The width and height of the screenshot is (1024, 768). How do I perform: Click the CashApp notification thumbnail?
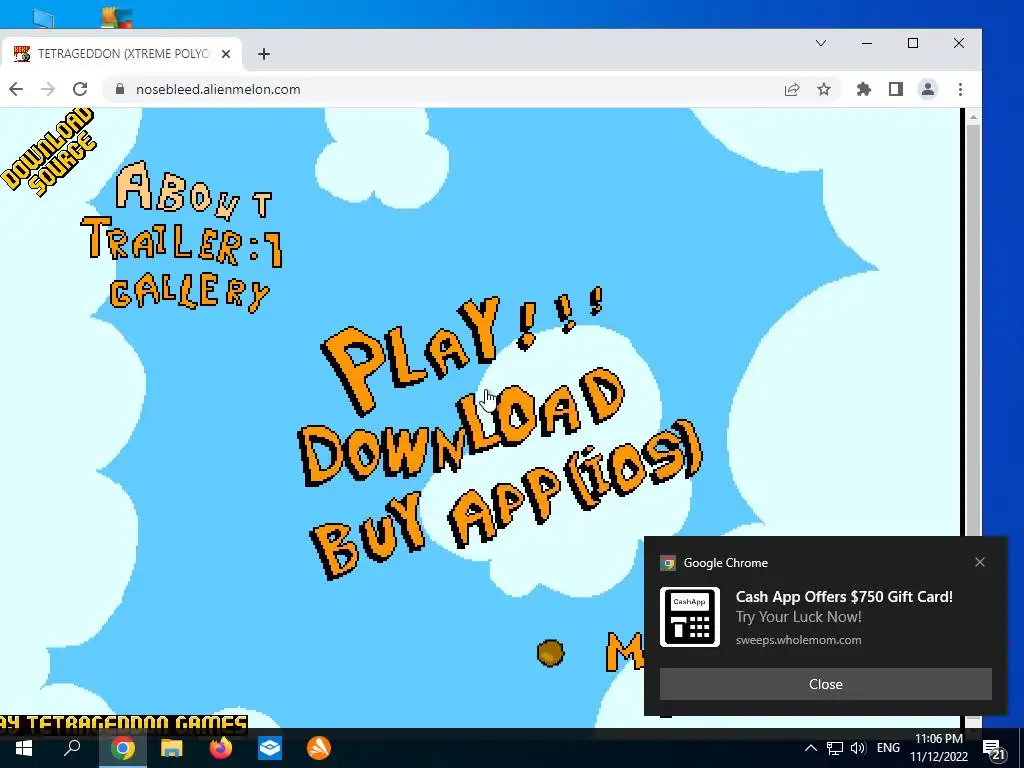coord(690,617)
